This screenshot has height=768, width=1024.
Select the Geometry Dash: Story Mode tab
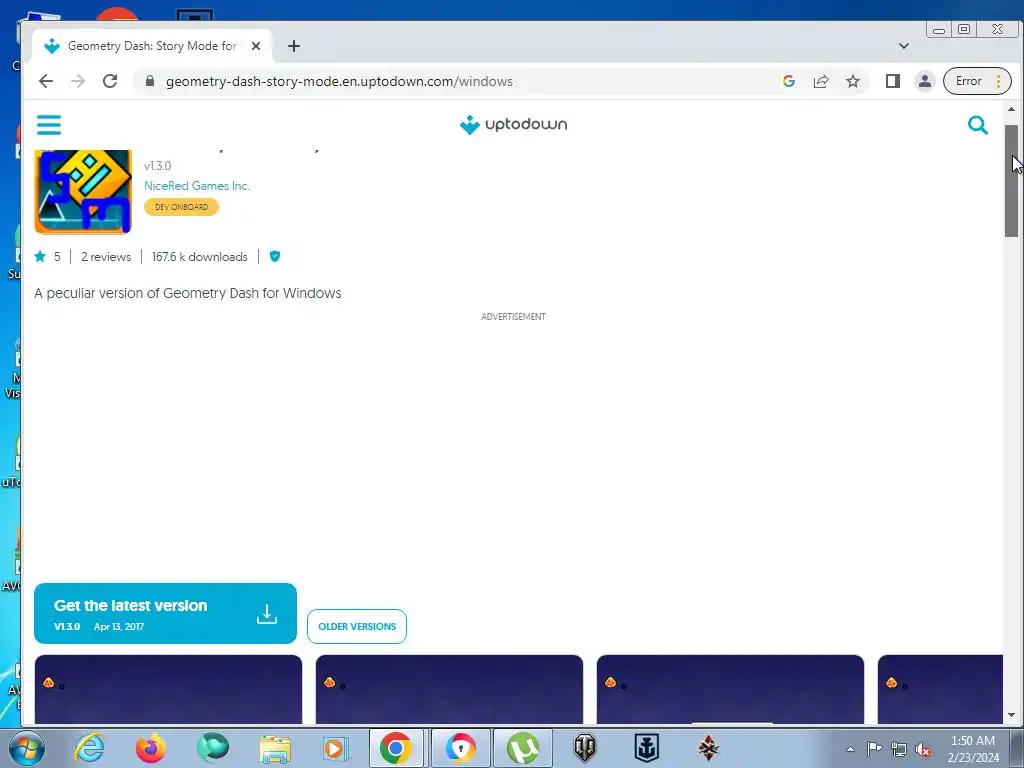click(152, 46)
